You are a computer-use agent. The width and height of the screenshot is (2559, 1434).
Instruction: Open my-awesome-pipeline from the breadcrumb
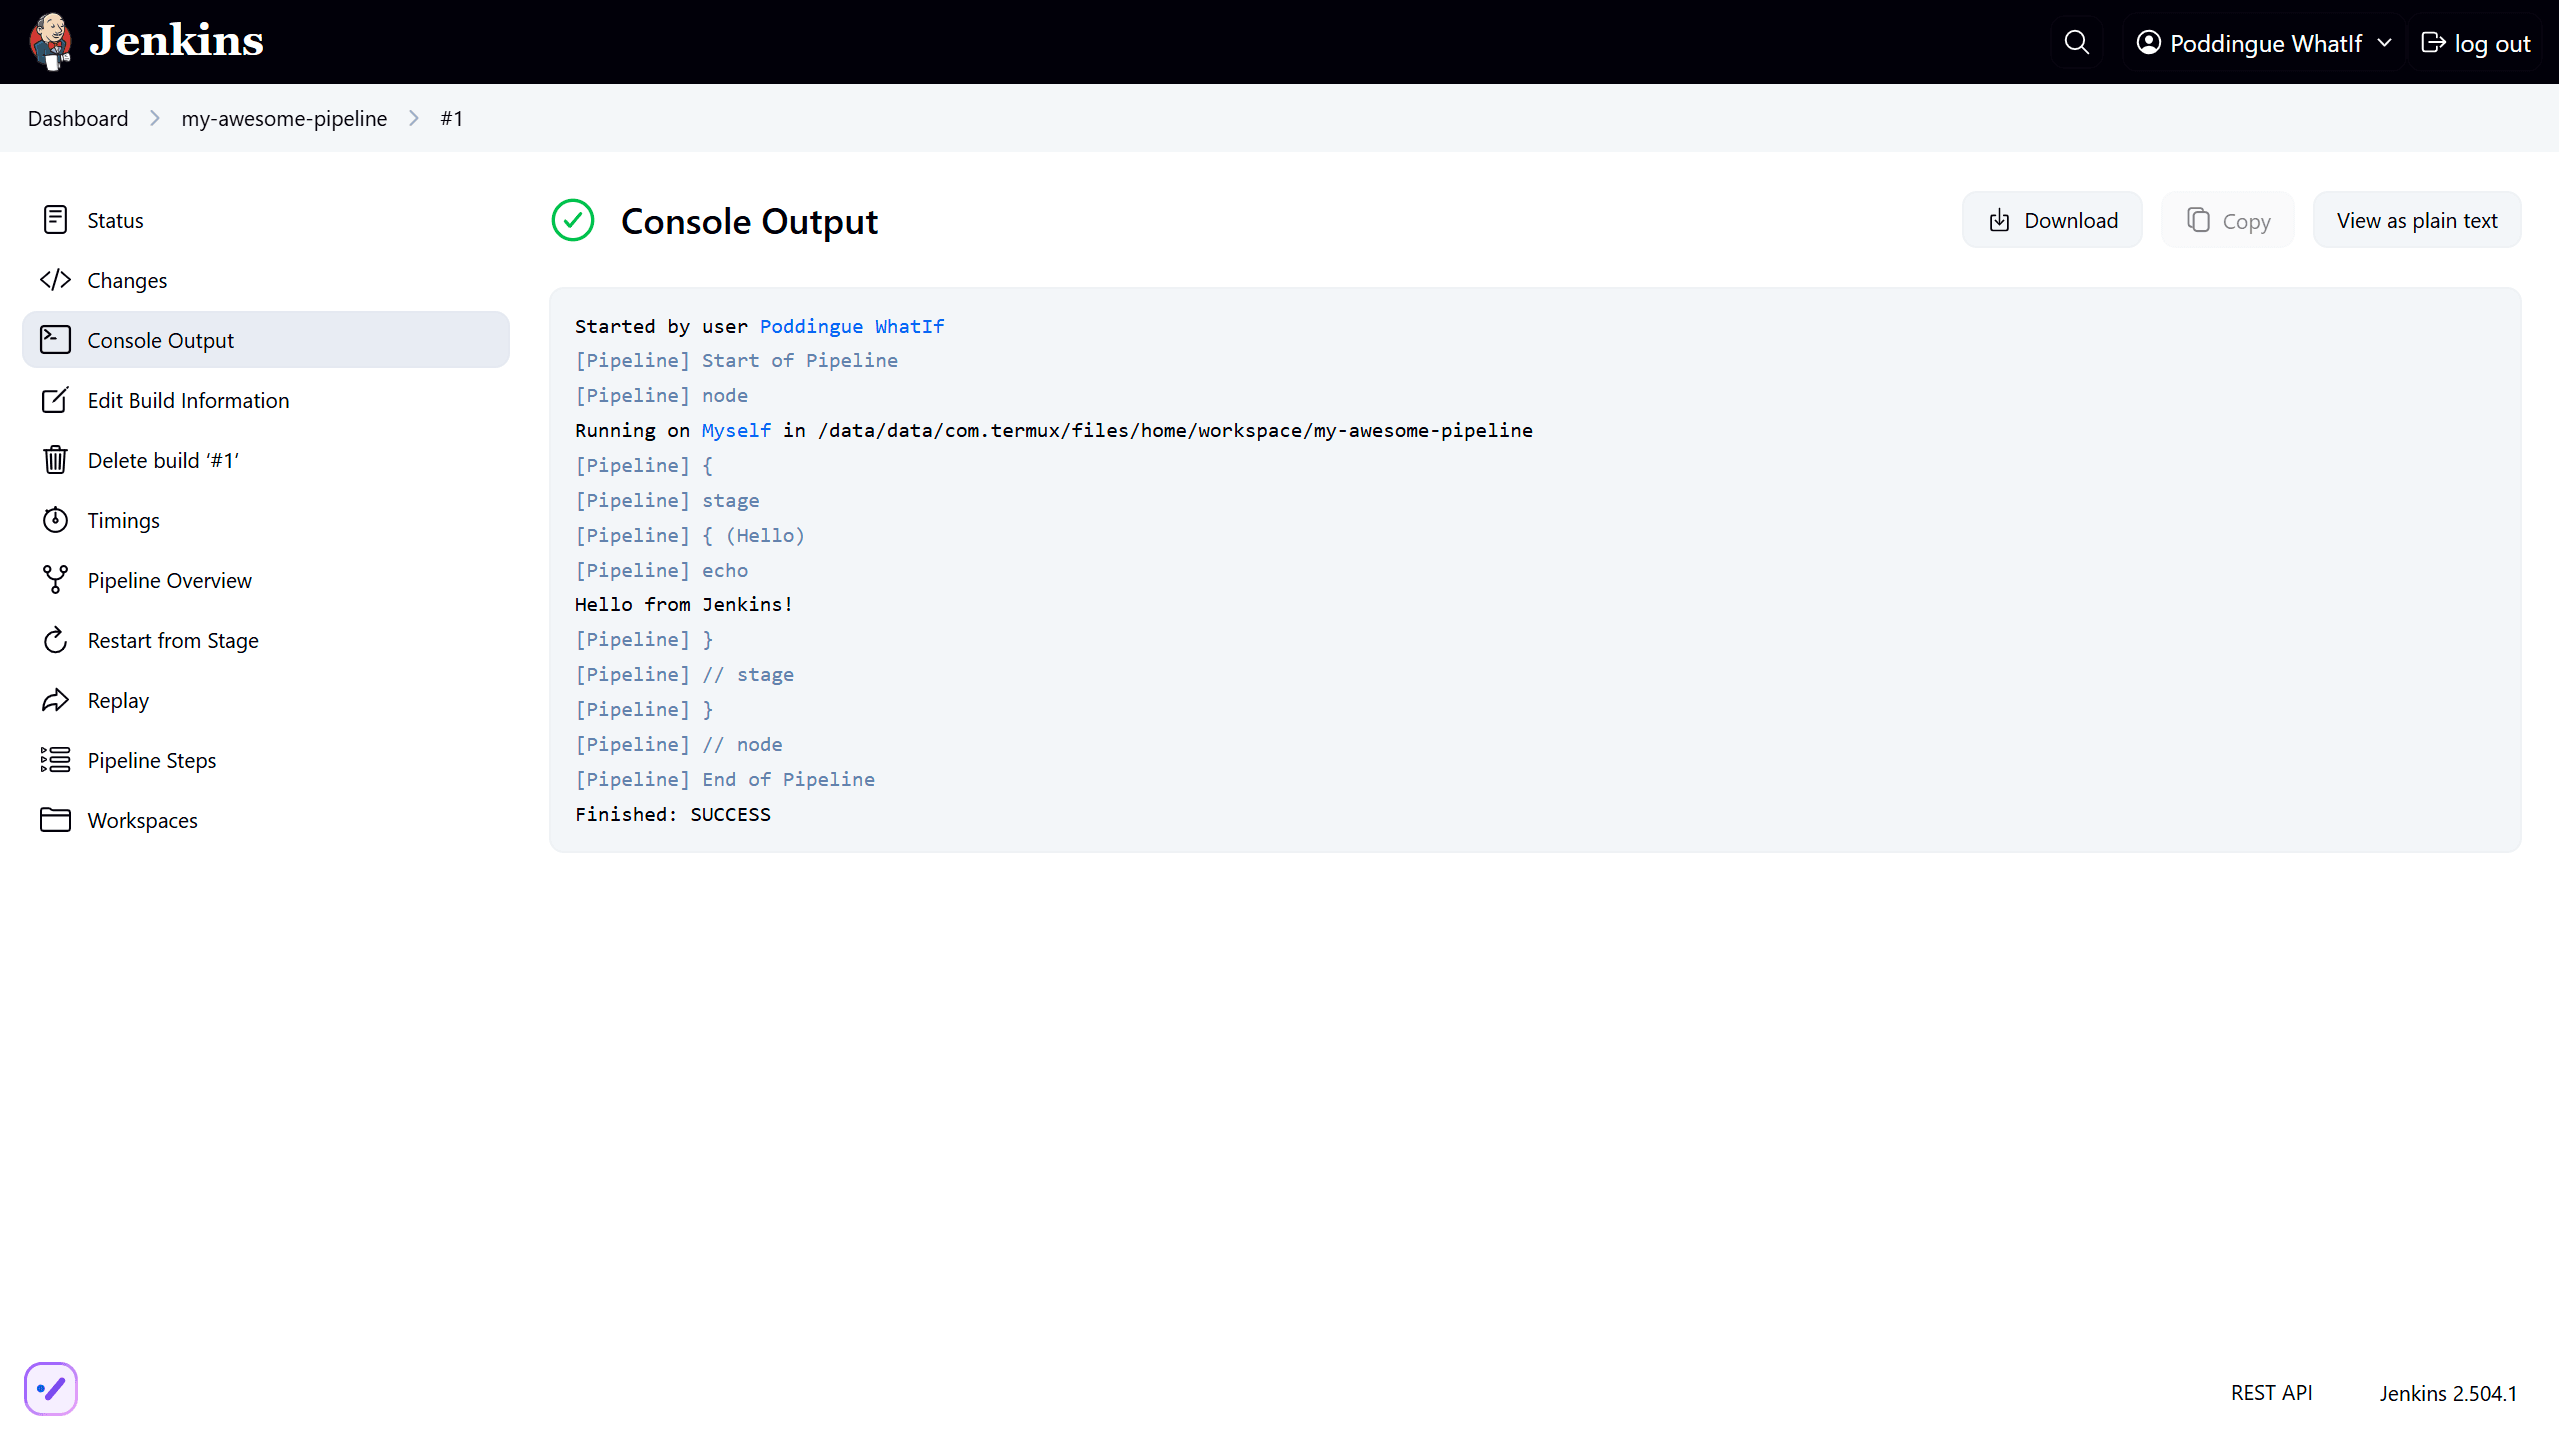point(283,118)
